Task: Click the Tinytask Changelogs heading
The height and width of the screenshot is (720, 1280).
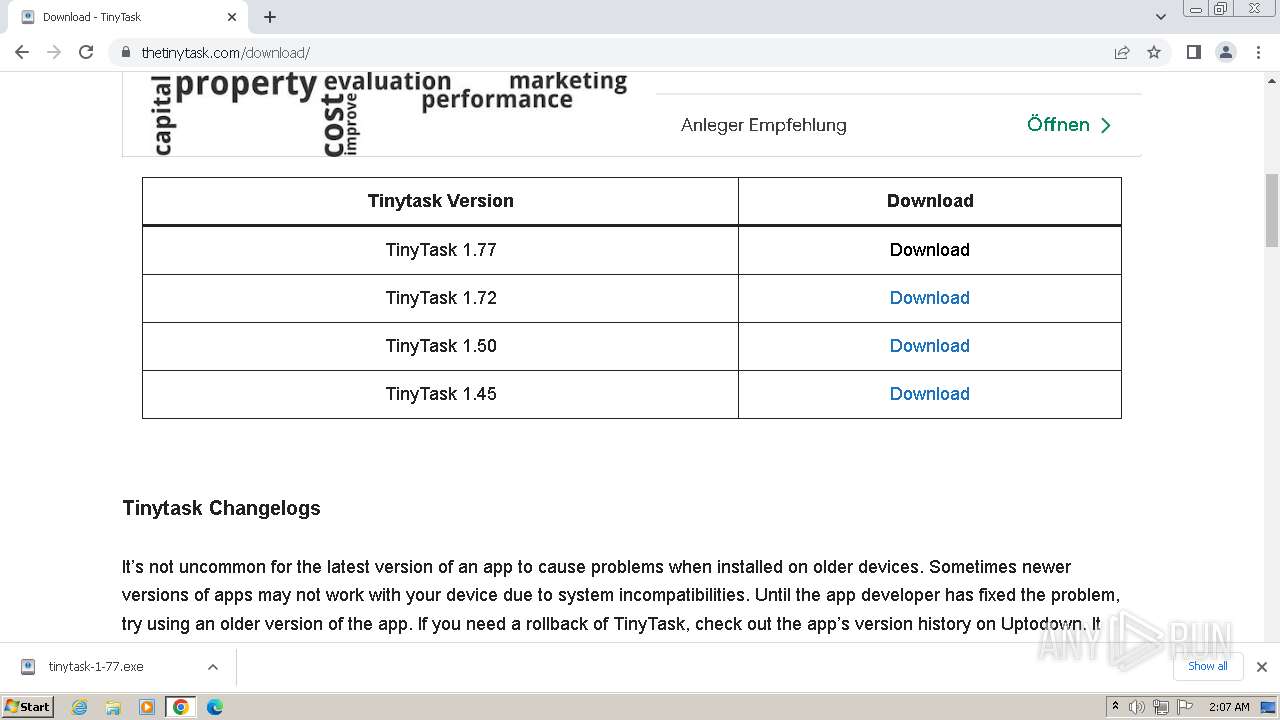Action: 221,508
